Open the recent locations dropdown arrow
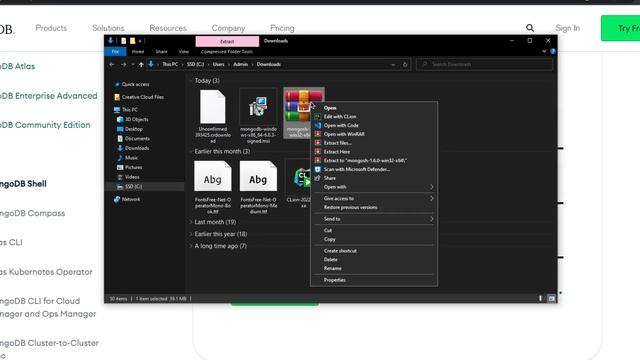 coord(133,64)
